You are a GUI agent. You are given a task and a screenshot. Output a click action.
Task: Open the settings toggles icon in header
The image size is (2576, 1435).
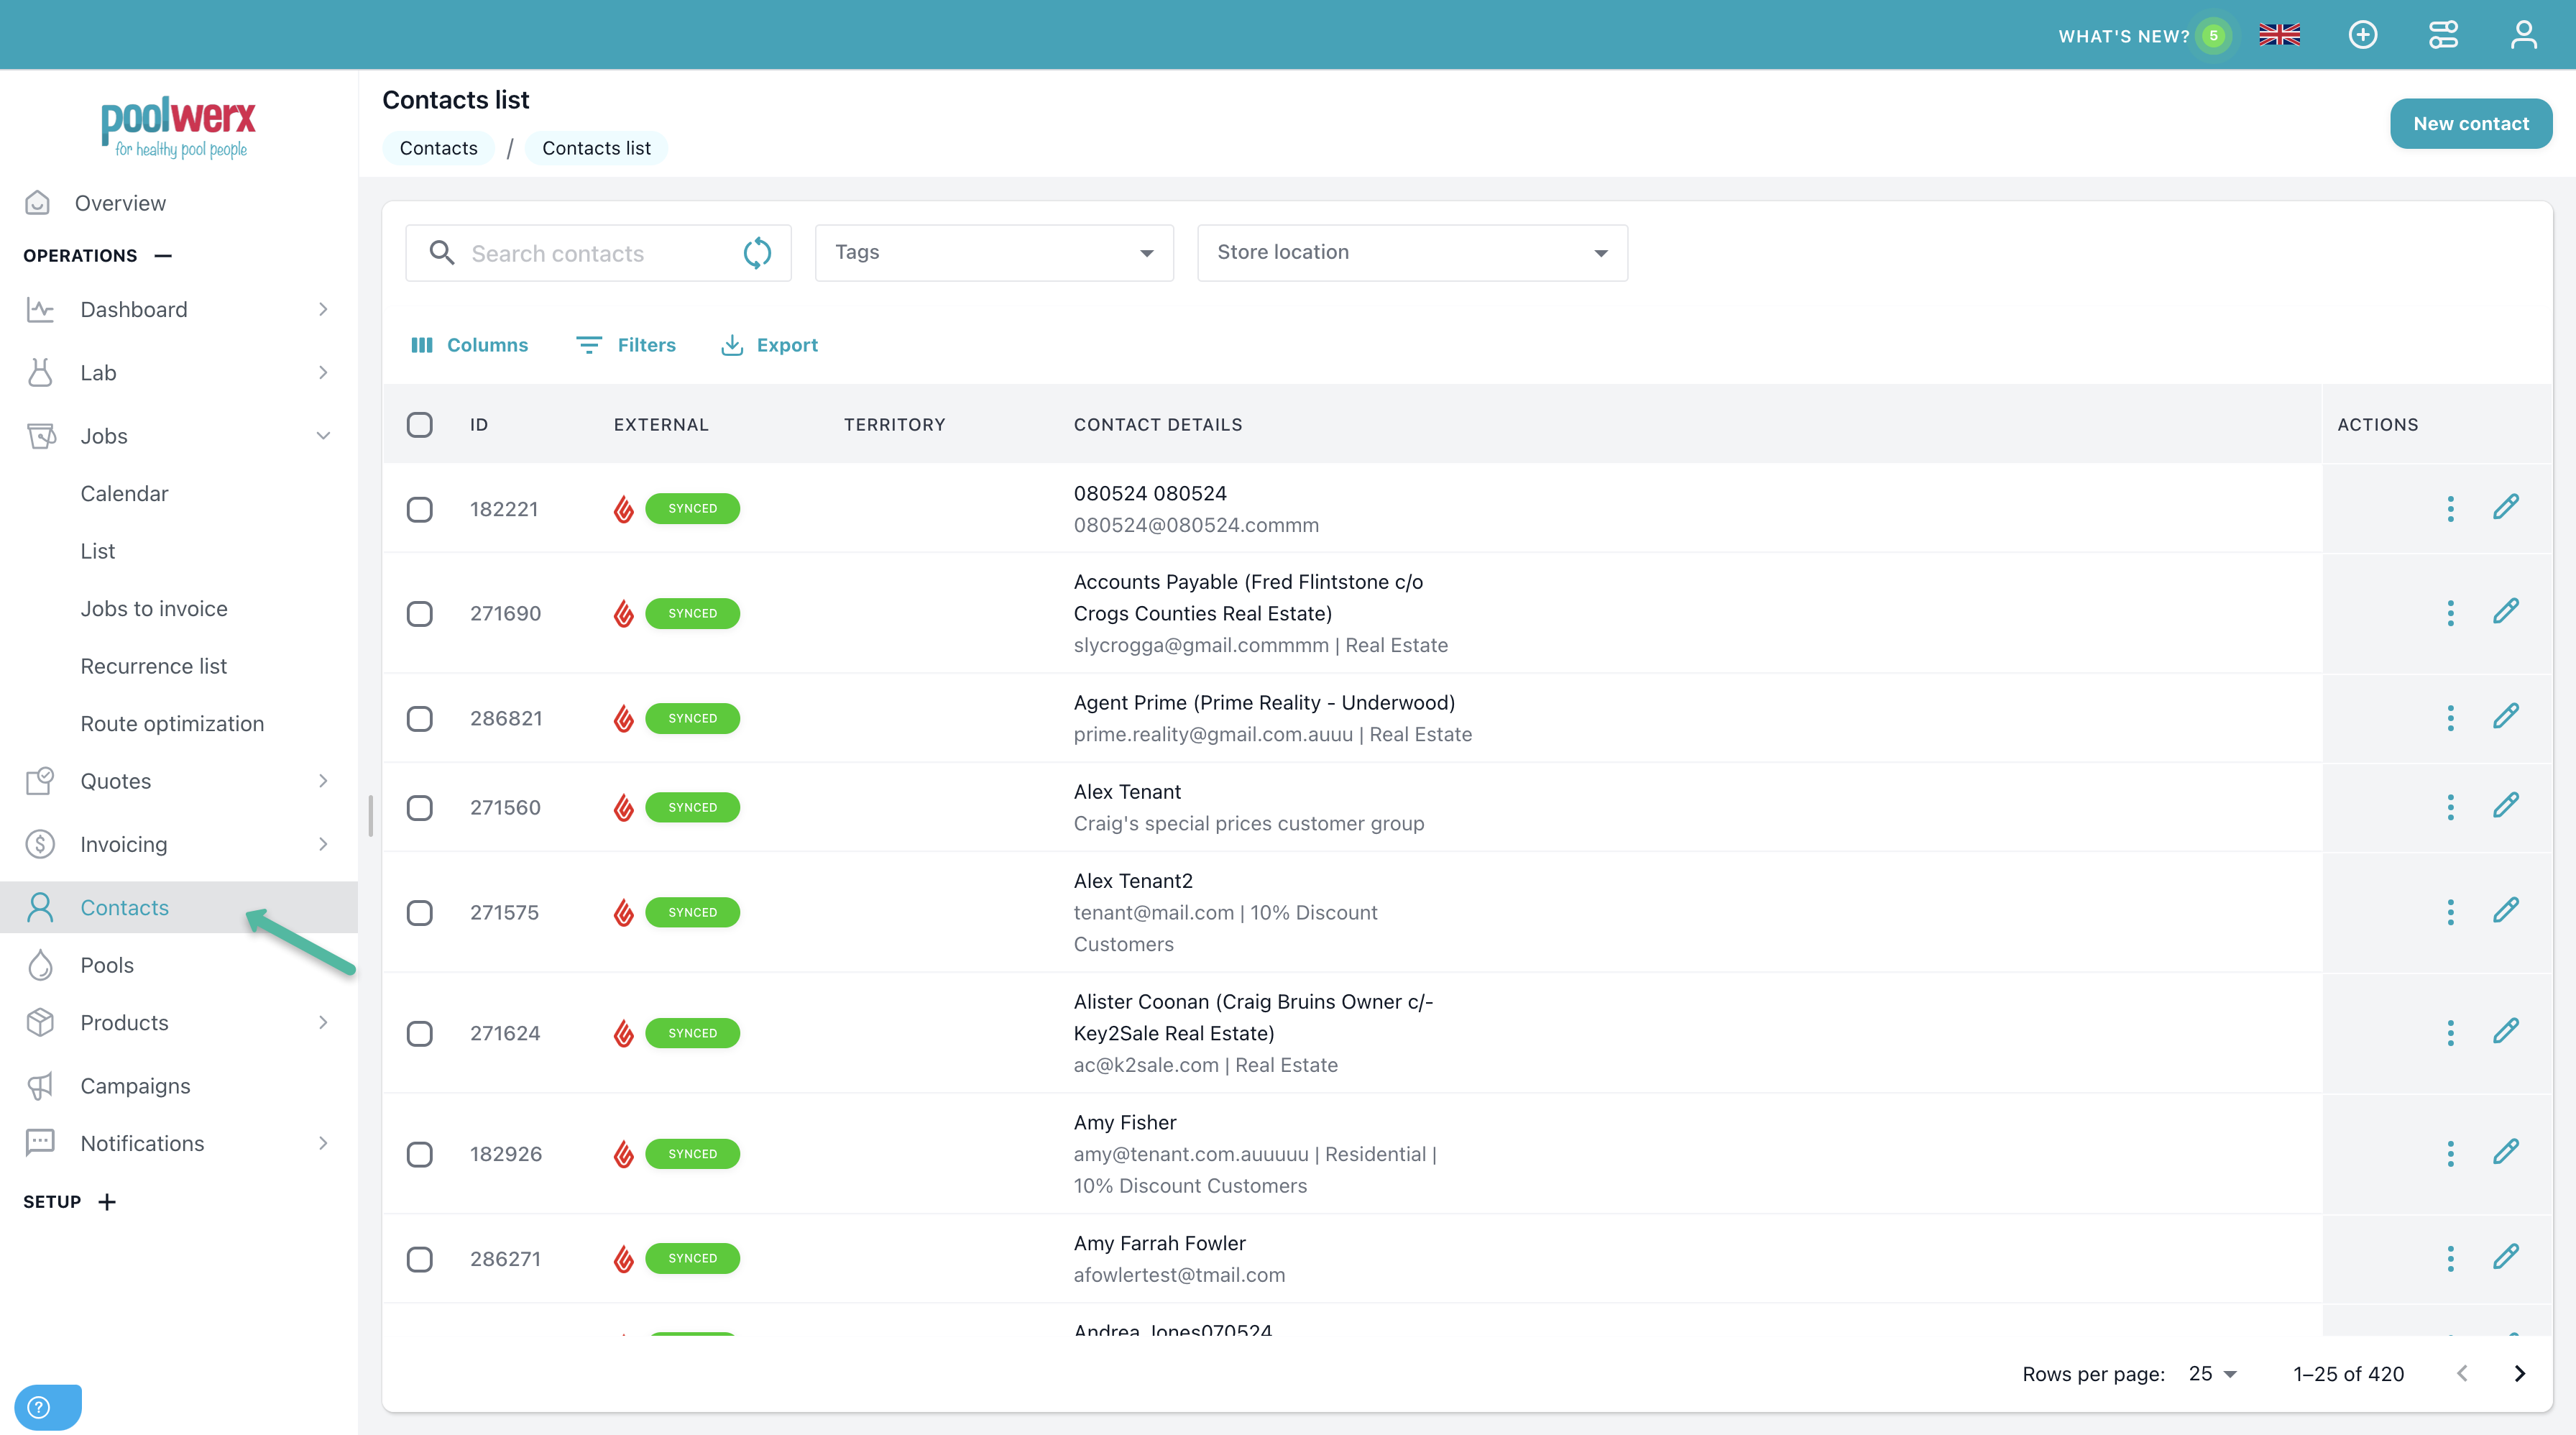2442,35
